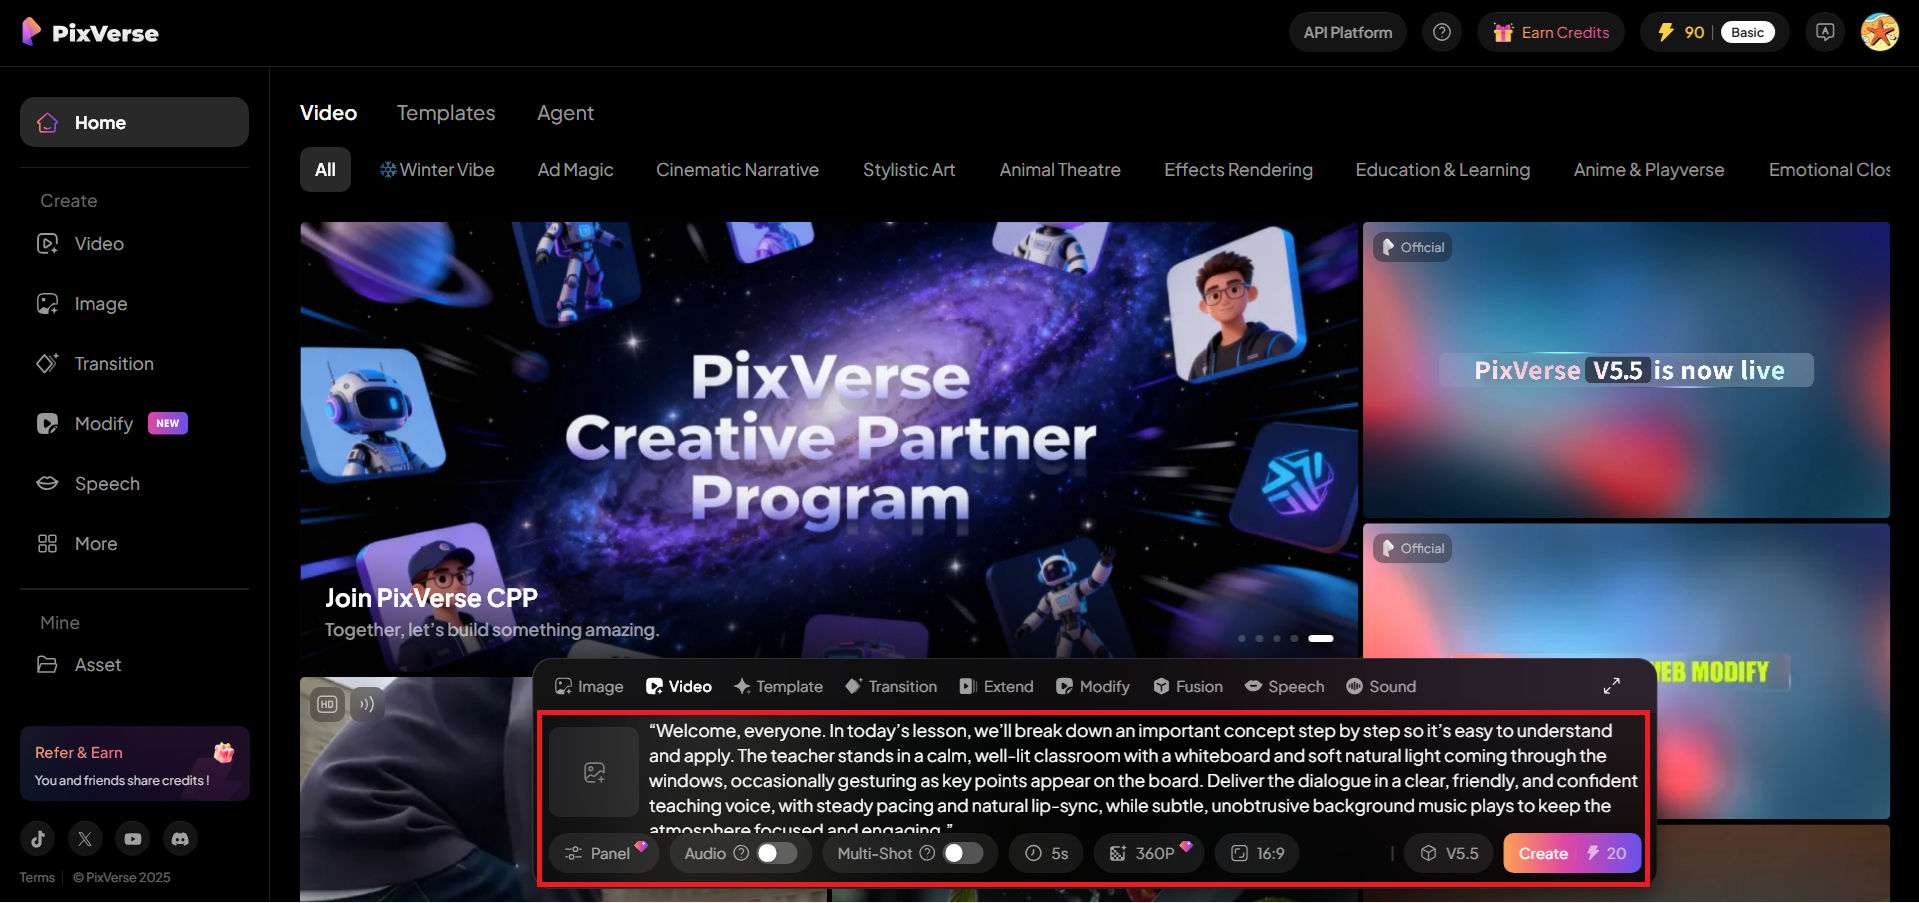
Task: Select the Cinematic Narrative category
Action: click(x=737, y=170)
